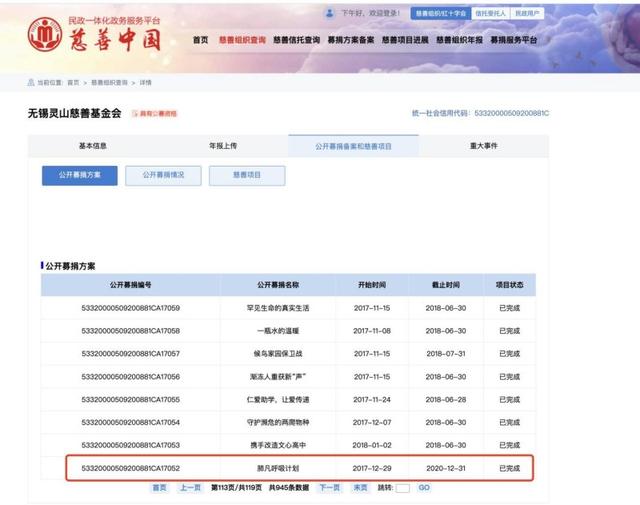Focus the 跳转 page number input
Image resolution: width=640 pixels, height=505 pixels.
402,488
